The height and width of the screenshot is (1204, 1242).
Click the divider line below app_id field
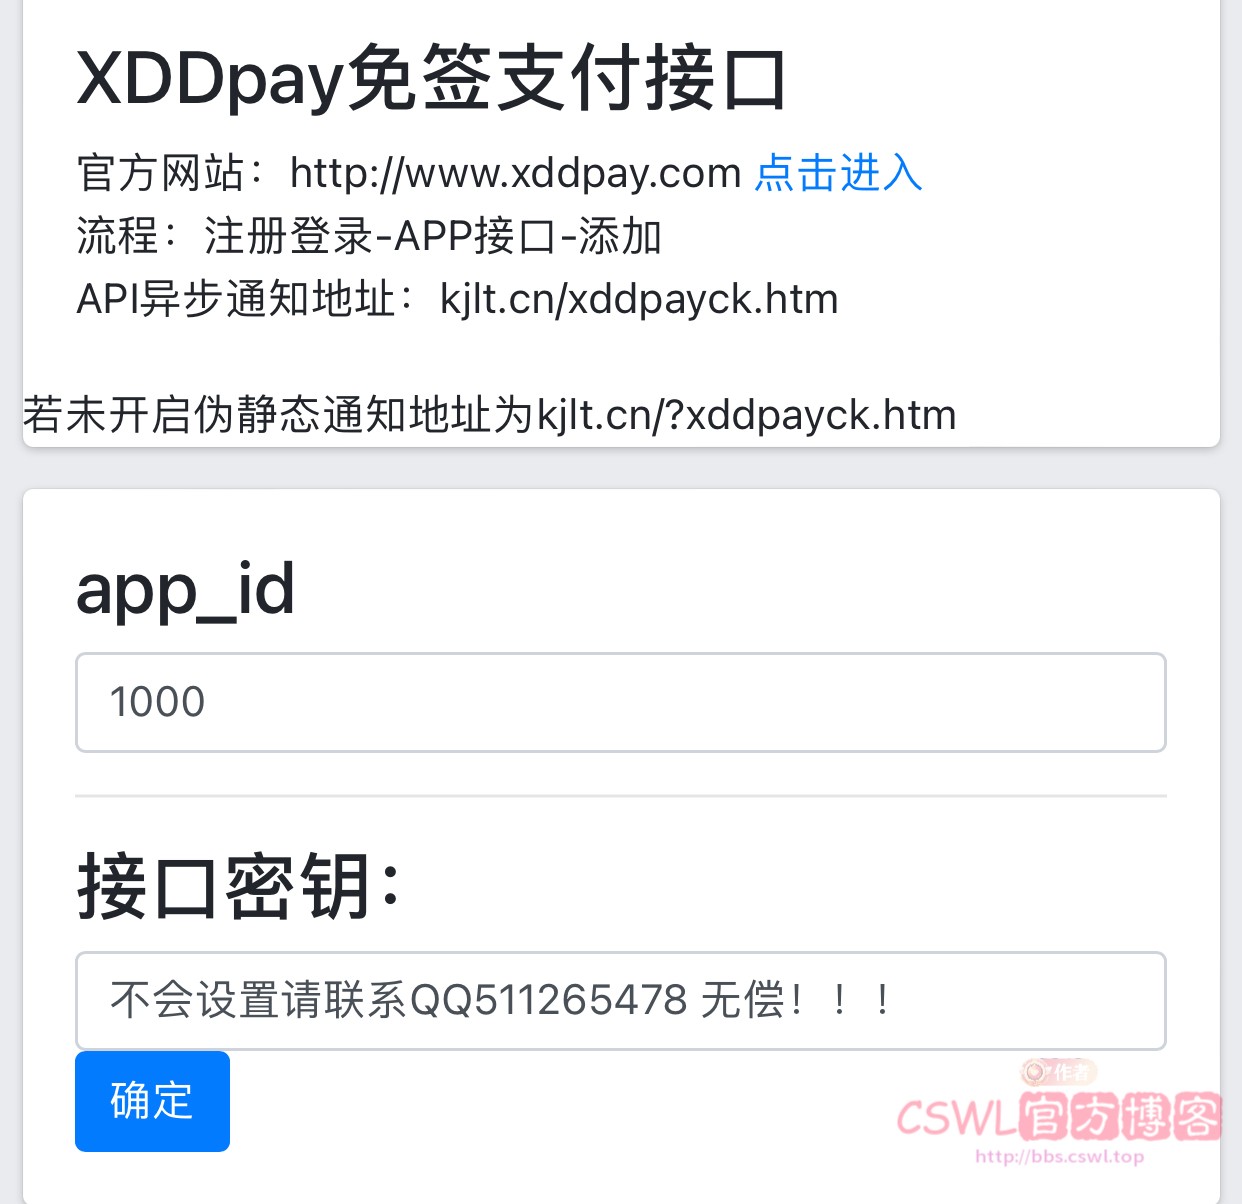(621, 796)
